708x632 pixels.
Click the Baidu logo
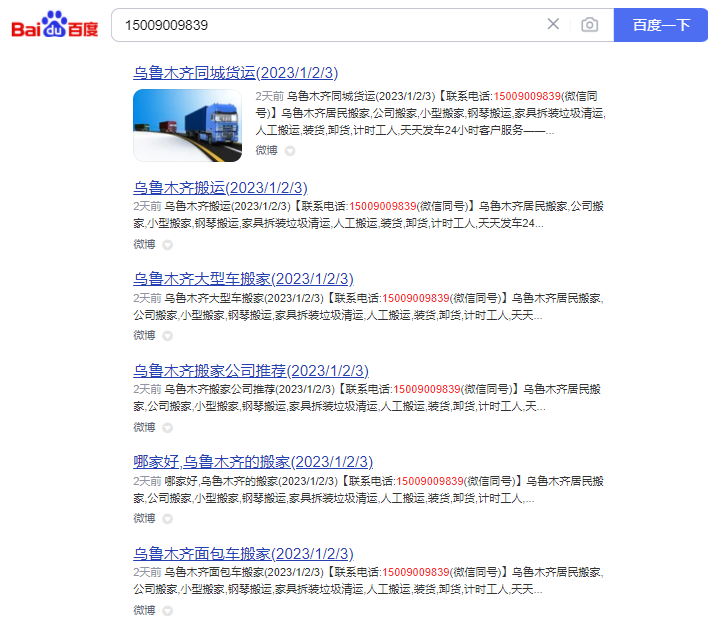pos(55,25)
